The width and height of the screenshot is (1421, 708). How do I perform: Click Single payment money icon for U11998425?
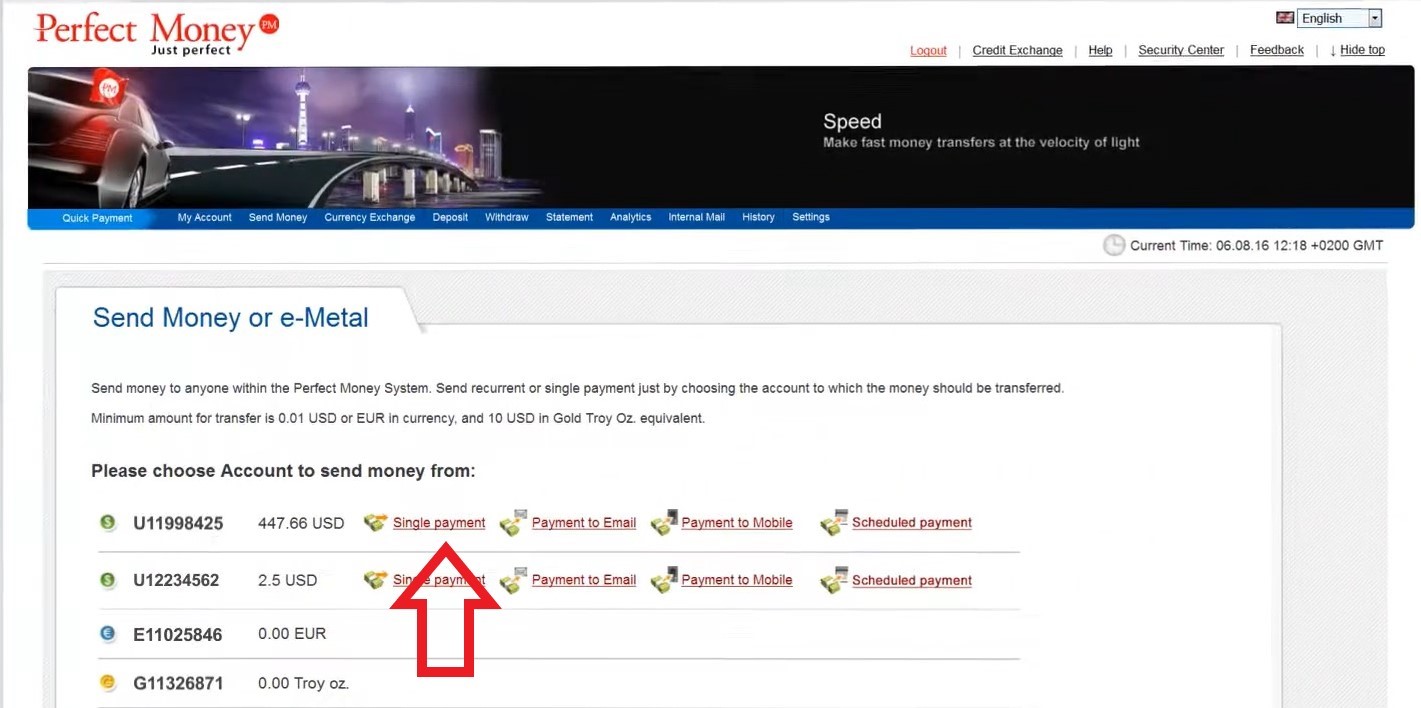point(375,522)
